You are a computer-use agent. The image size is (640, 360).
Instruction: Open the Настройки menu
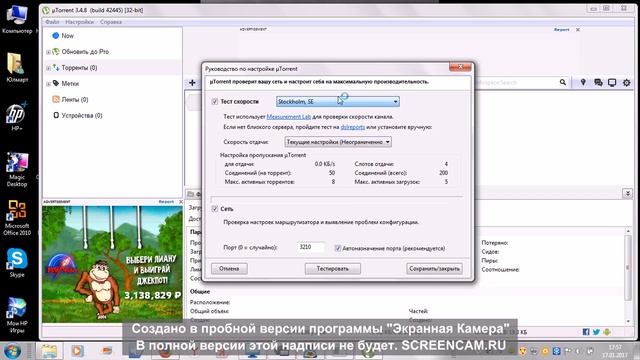pos(80,22)
